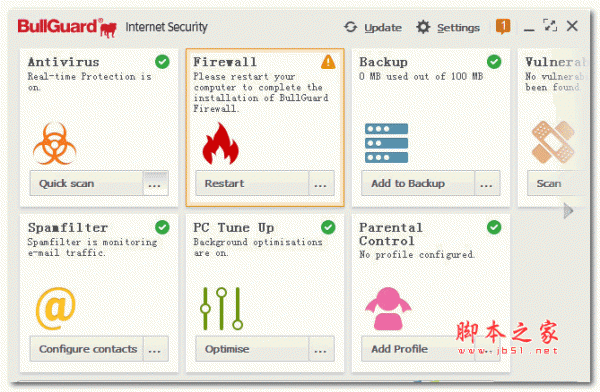Click 'No profile configured' status text
This screenshot has height=392, width=600.
click(417, 255)
